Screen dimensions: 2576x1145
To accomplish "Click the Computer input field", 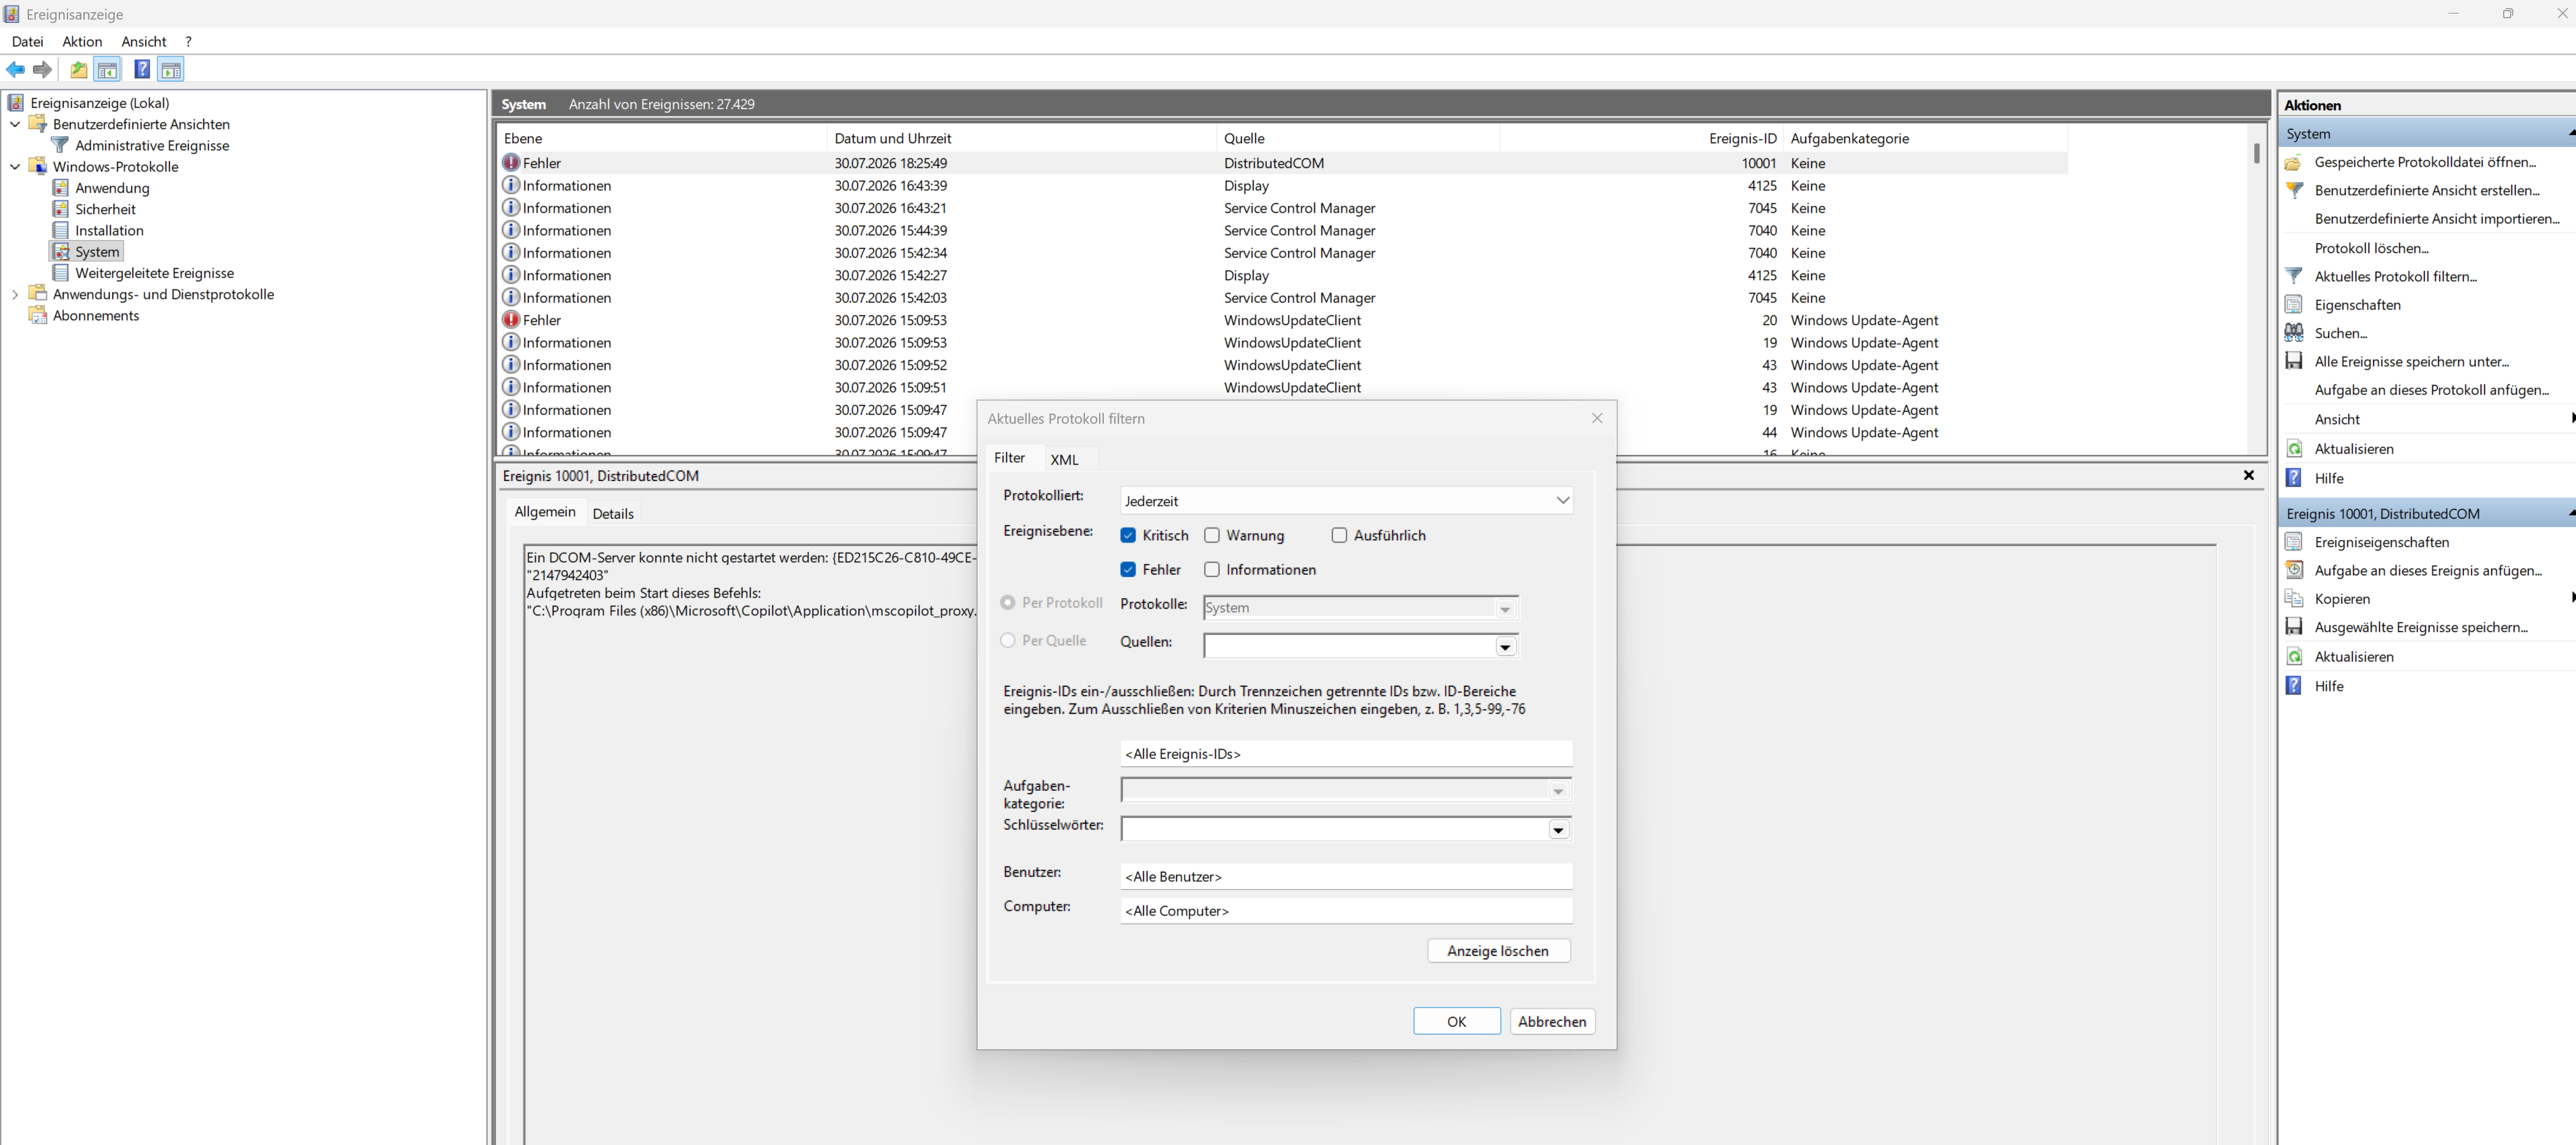I will coord(1346,910).
